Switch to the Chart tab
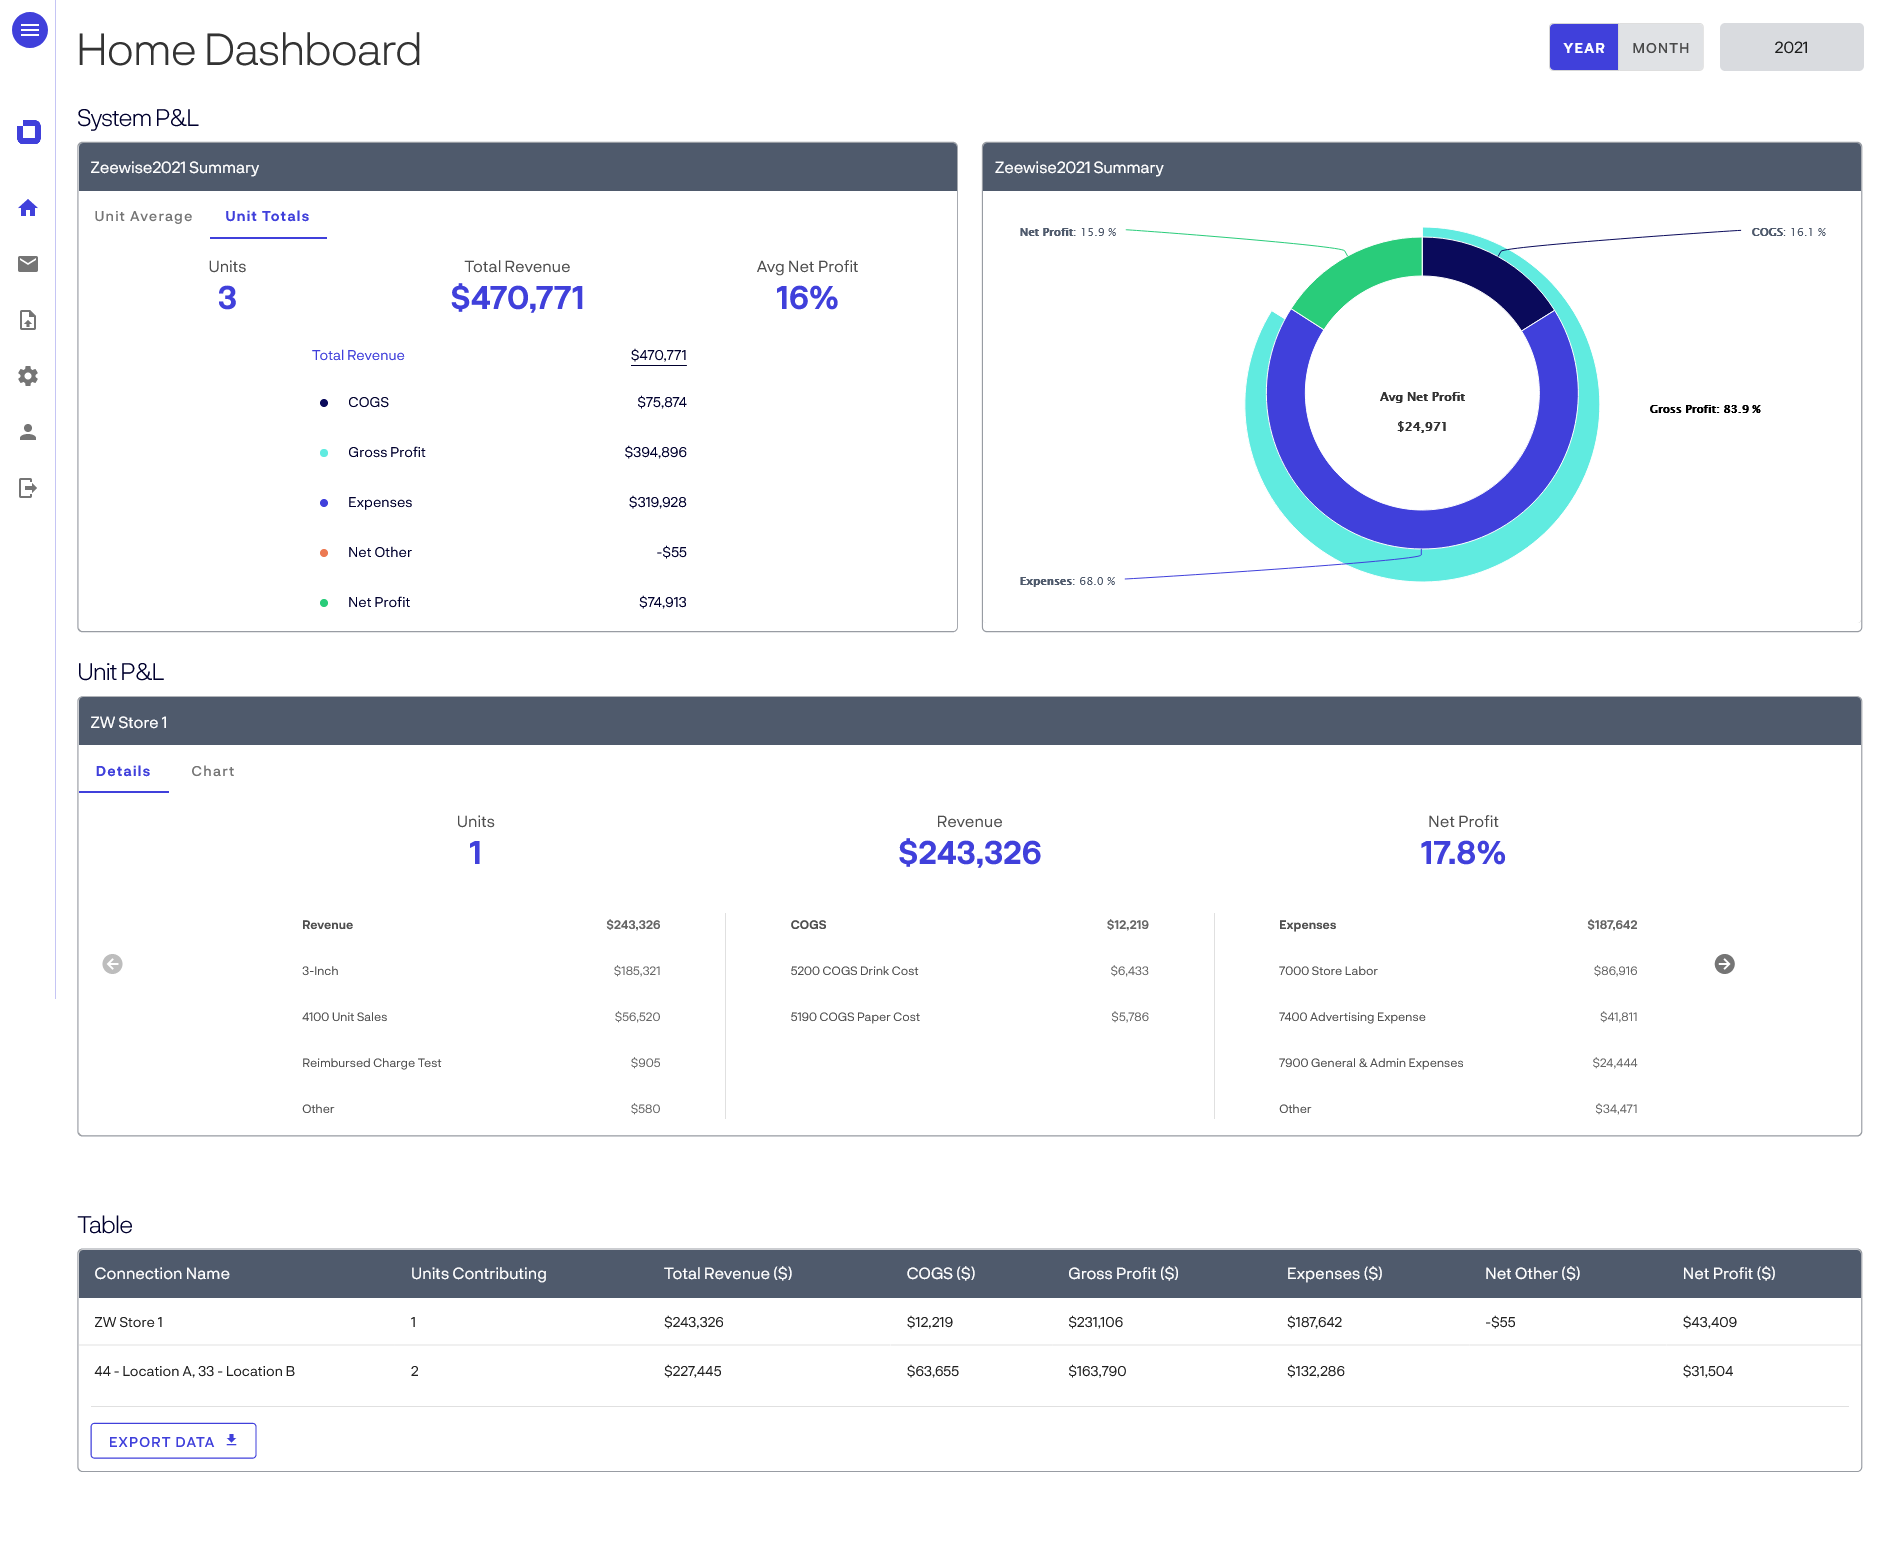Image resolution: width=1884 pixels, height=1552 pixels. pyautogui.click(x=212, y=770)
